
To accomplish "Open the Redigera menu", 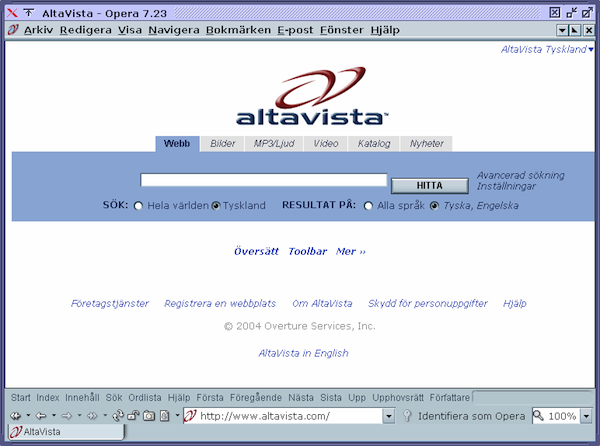I will tap(86, 30).
